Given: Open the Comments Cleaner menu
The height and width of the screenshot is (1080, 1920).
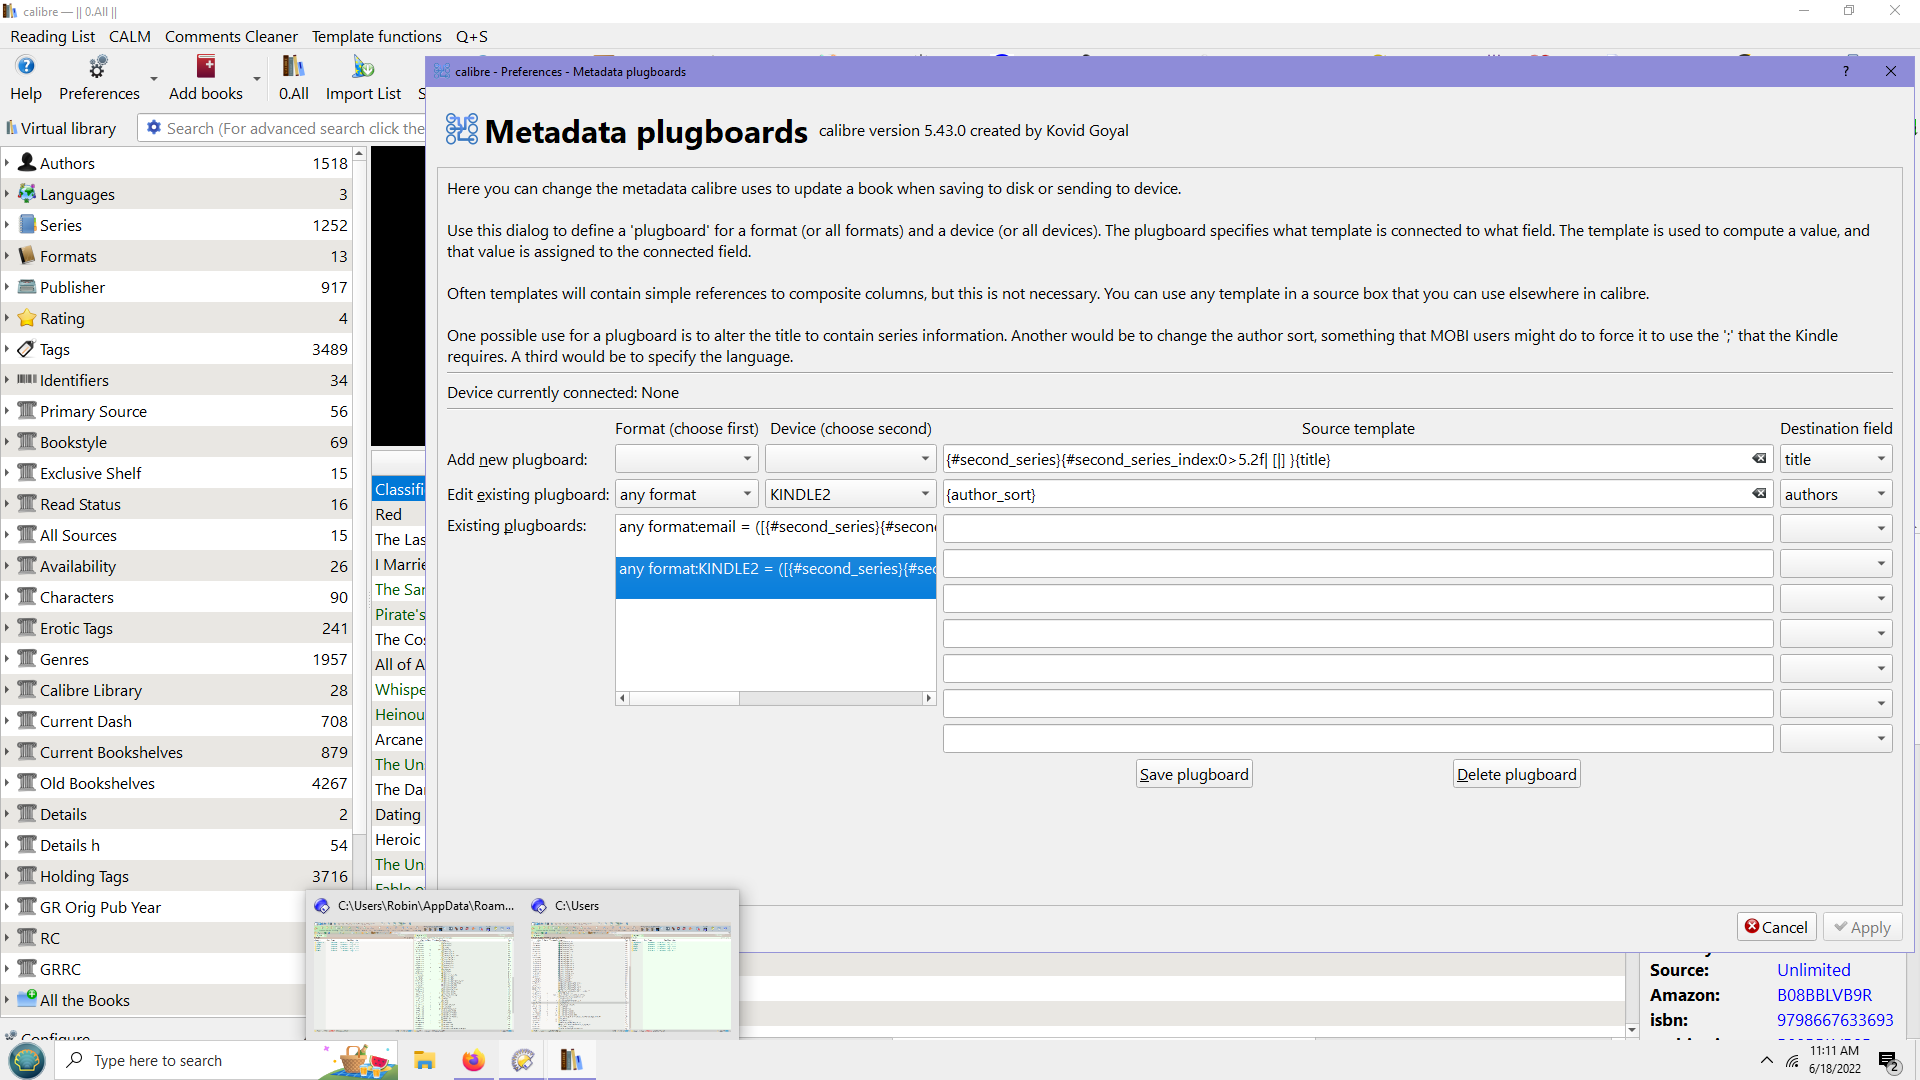Looking at the screenshot, I should click(x=231, y=36).
